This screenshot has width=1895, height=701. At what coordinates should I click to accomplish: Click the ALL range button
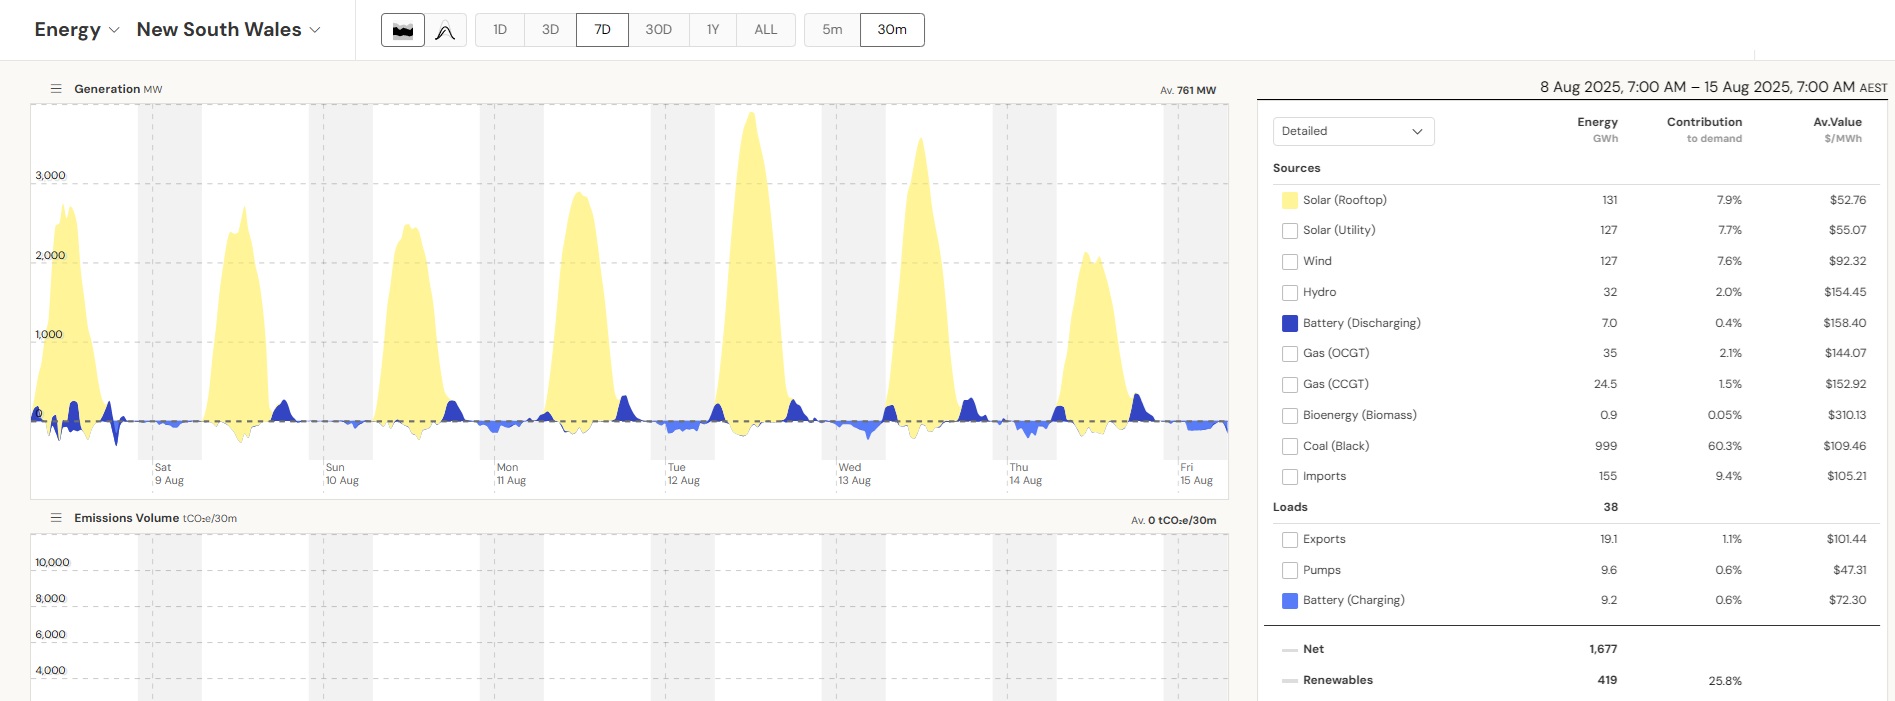(x=765, y=30)
